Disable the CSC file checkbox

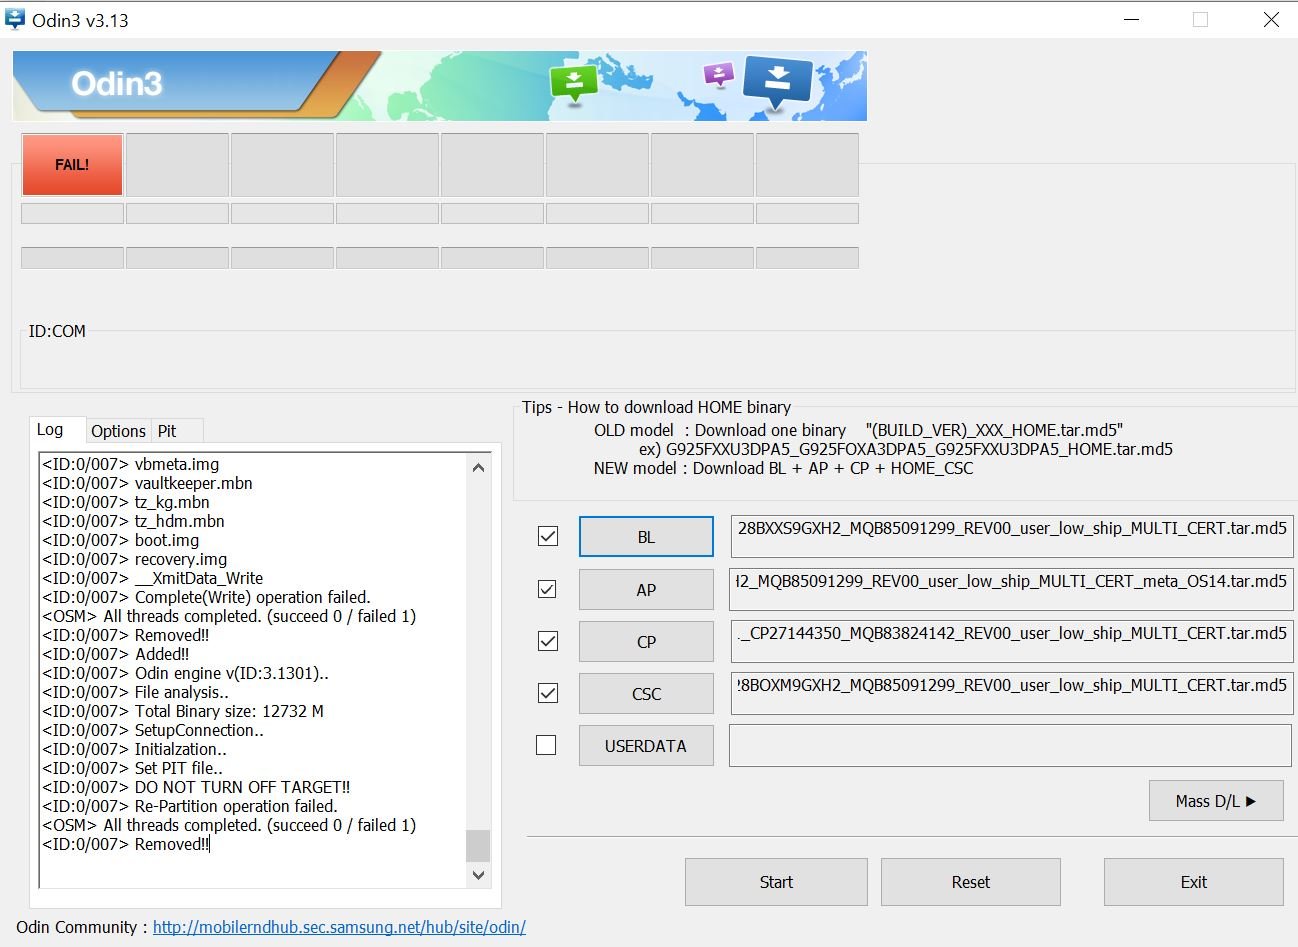(x=548, y=693)
